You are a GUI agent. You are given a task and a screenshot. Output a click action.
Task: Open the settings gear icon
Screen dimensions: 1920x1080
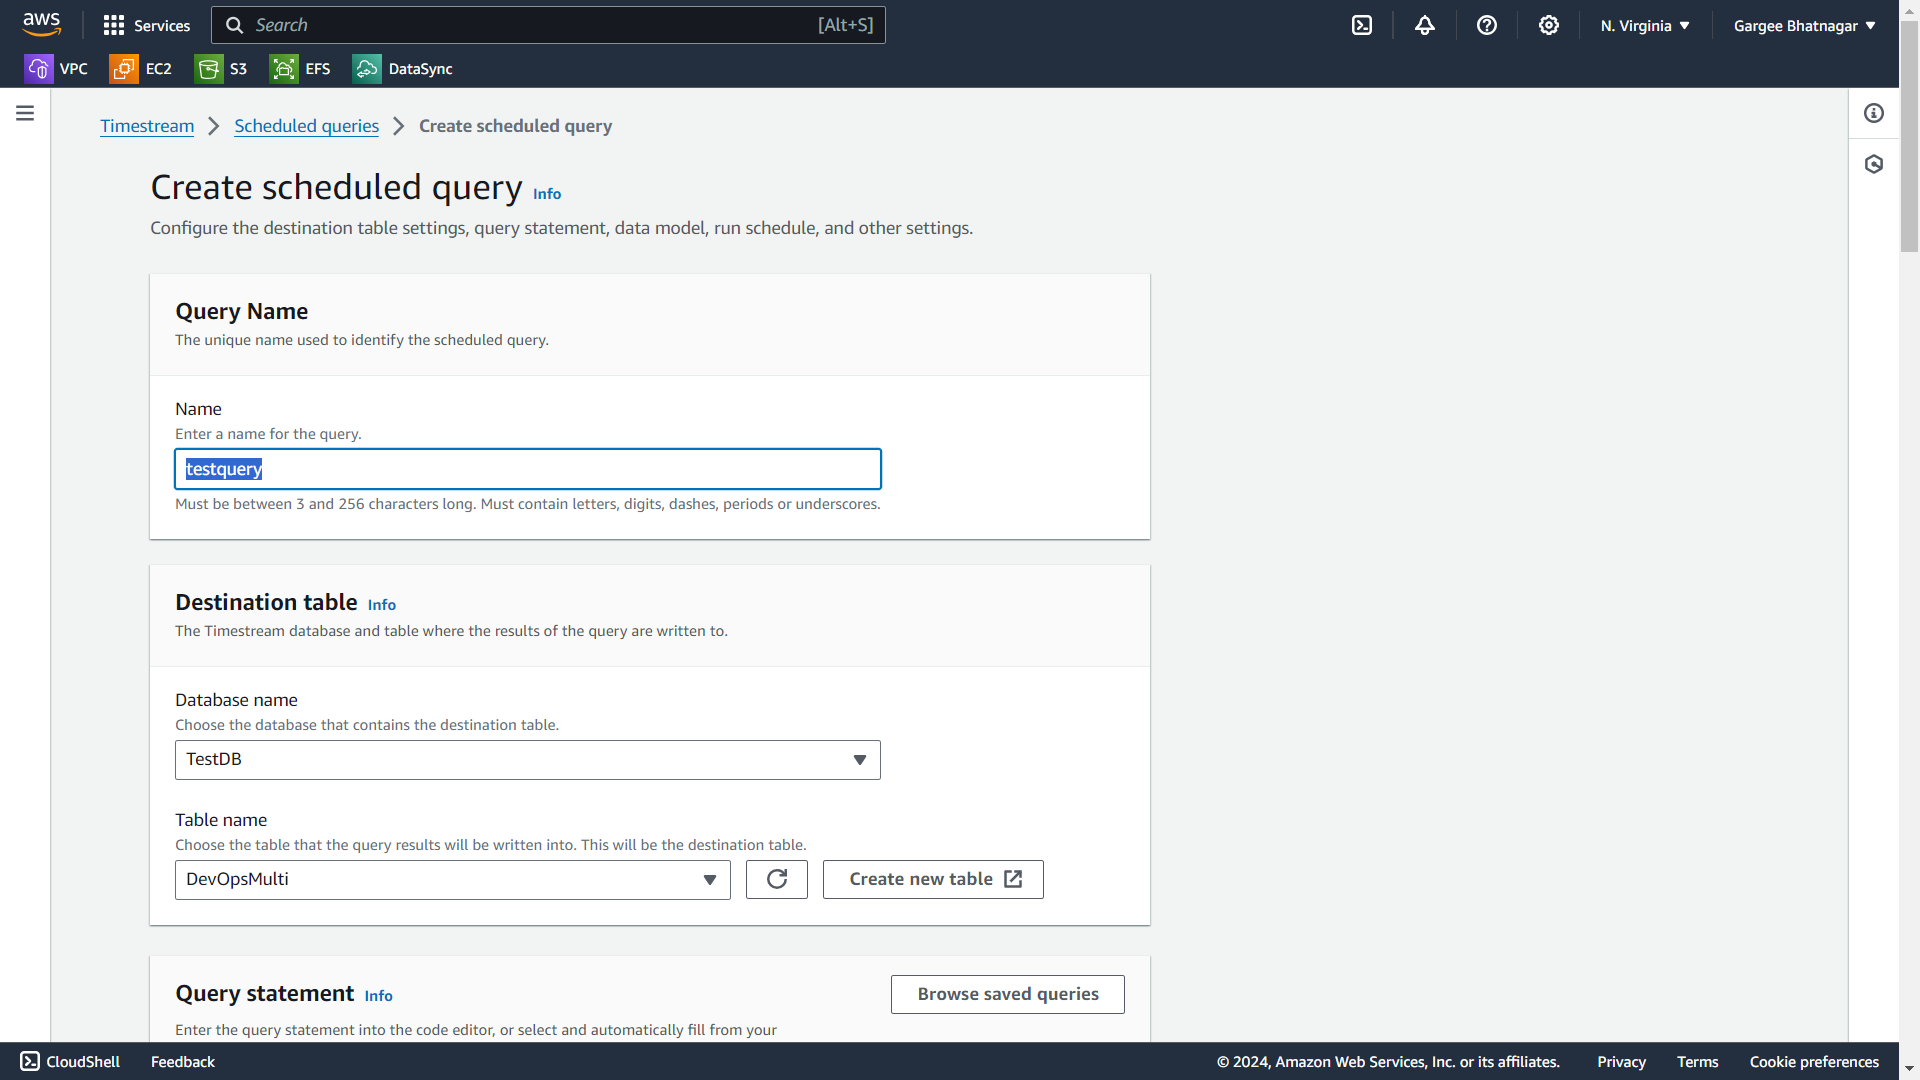(x=1549, y=25)
